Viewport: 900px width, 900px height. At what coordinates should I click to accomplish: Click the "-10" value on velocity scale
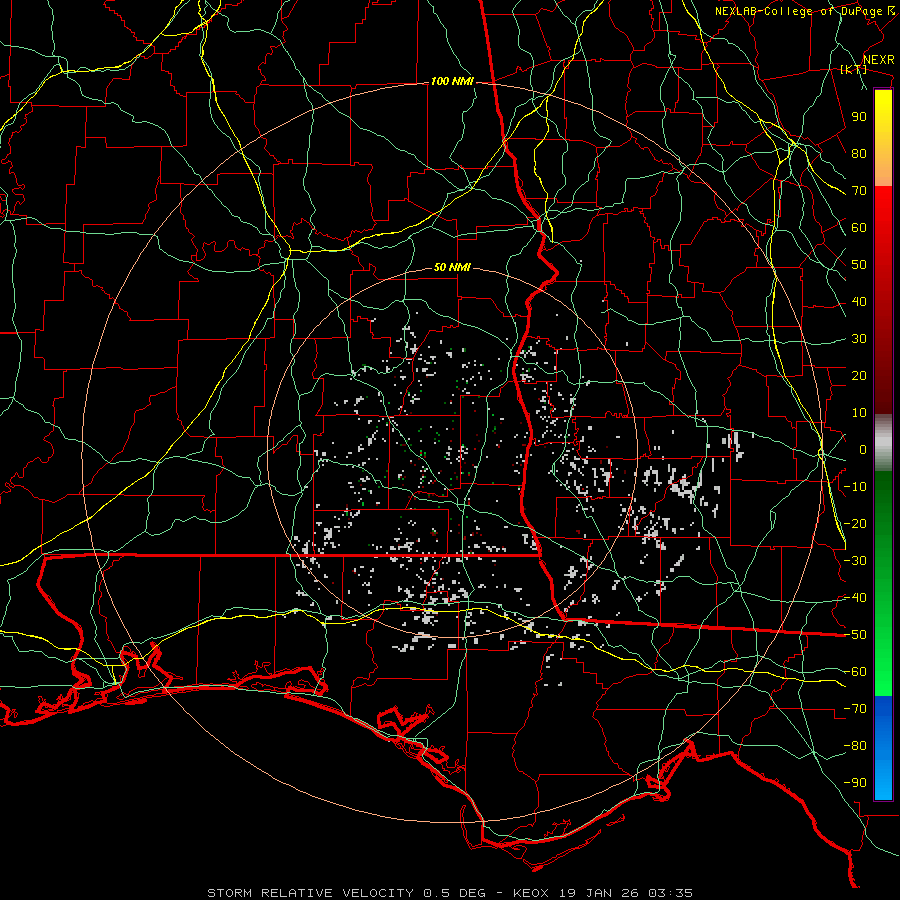(855, 487)
